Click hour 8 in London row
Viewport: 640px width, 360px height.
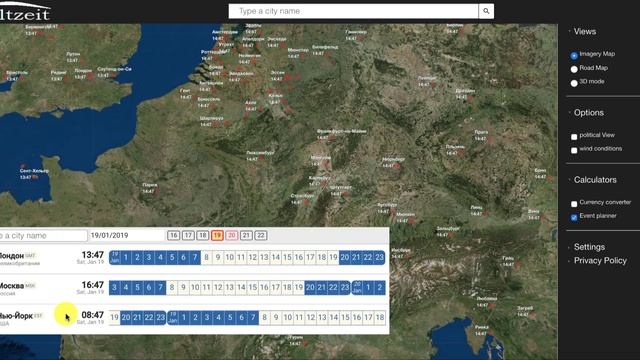point(207,258)
